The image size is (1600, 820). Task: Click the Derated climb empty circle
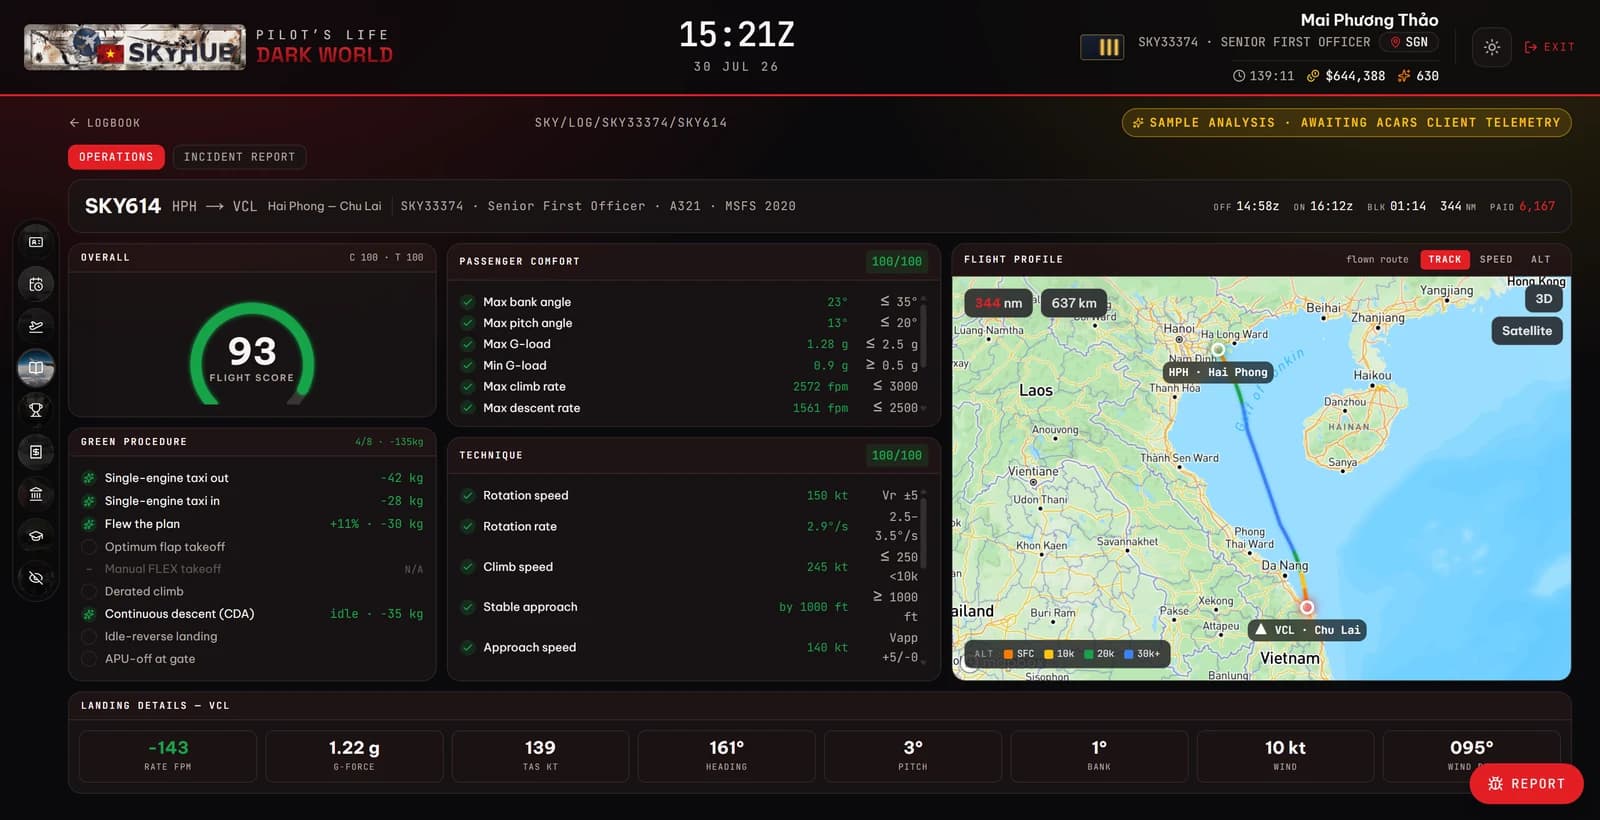pyautogui.click(x=89, y=592)
